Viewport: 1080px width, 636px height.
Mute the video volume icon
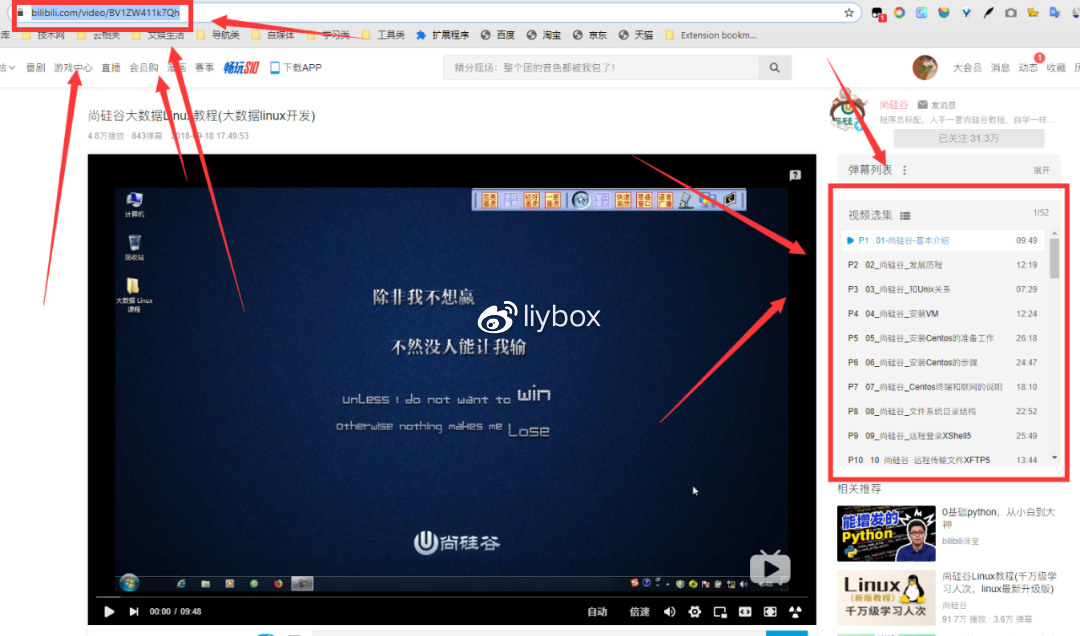coord(669,612)
